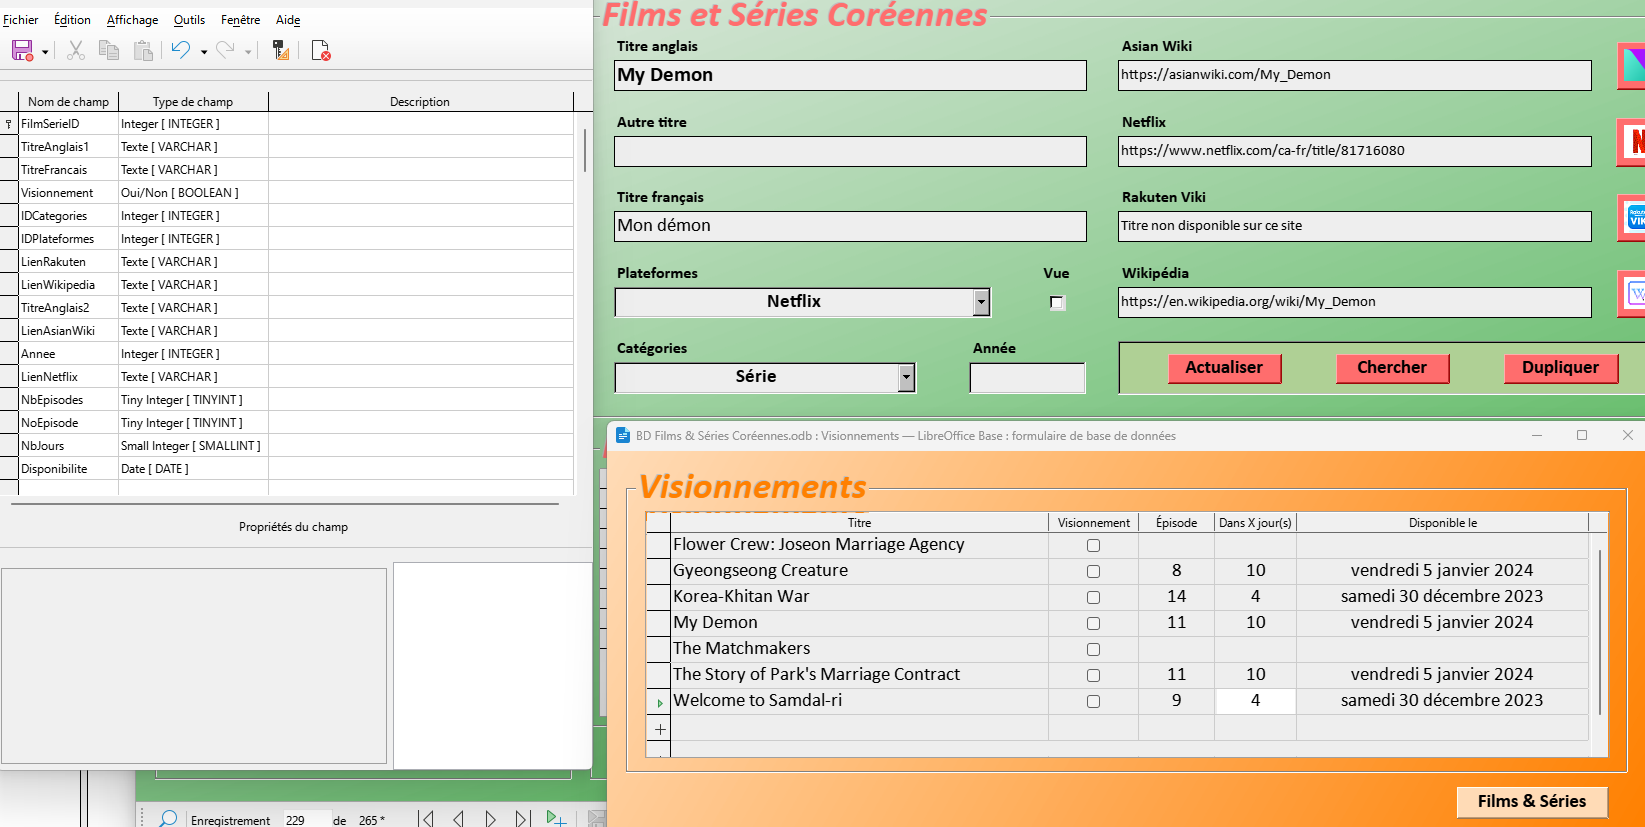1645x827 pixels.
Task: Click the Korea-Khitan War title cell
Action: tap(859, 597)
